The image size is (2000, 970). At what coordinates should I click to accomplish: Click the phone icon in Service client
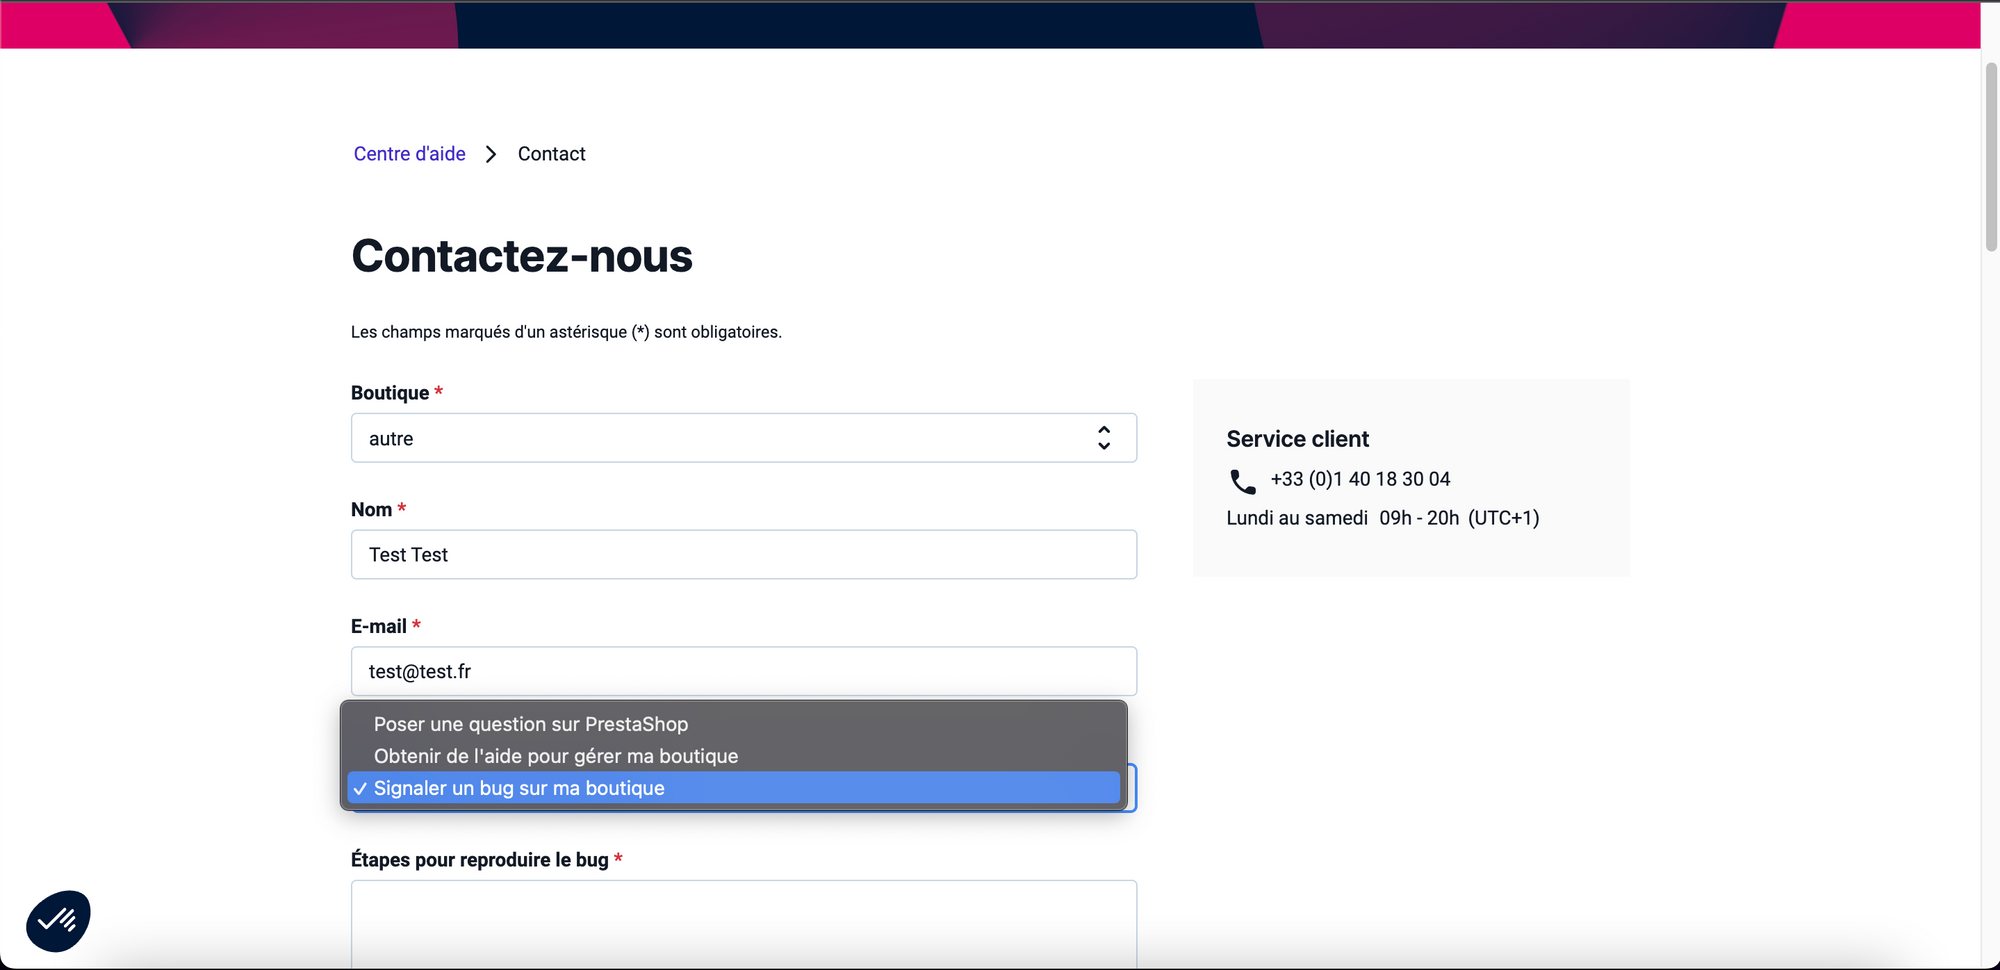pos(1242,481)
